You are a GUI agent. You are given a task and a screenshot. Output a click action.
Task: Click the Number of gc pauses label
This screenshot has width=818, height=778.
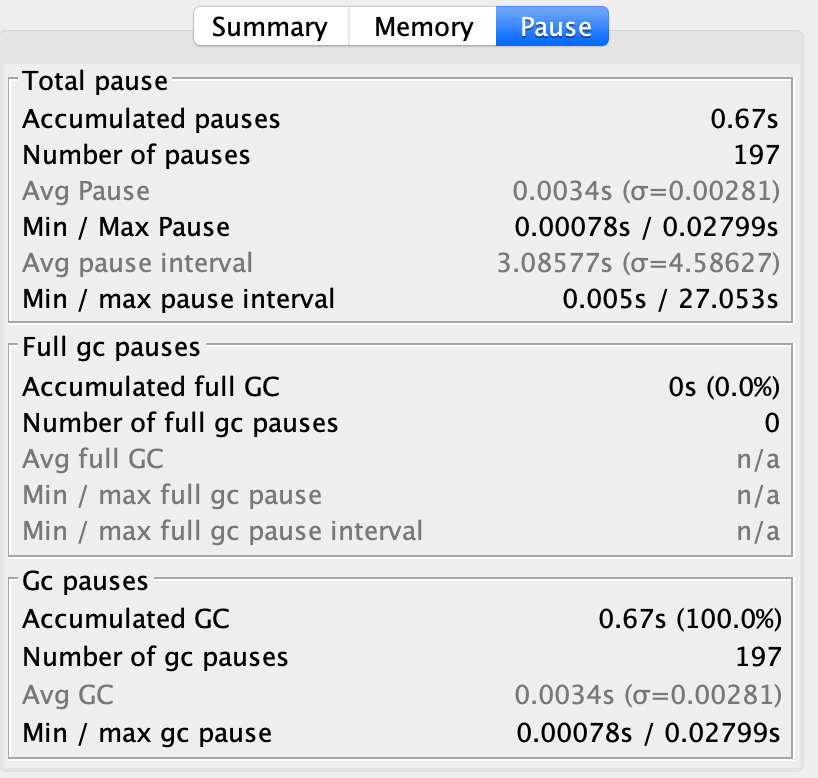[x=155, y=657]
